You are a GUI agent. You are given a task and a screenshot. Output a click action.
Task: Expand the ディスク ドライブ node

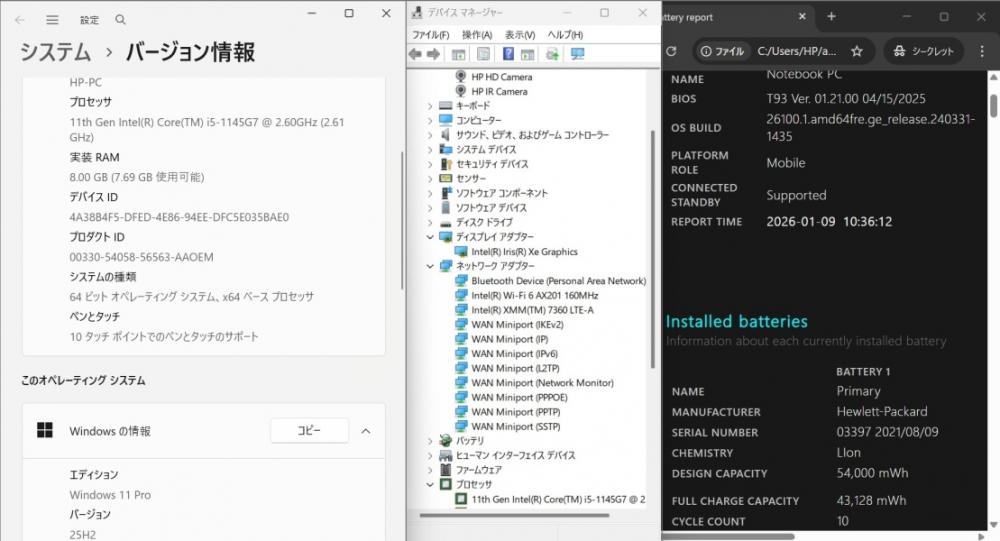pos(430,223)
